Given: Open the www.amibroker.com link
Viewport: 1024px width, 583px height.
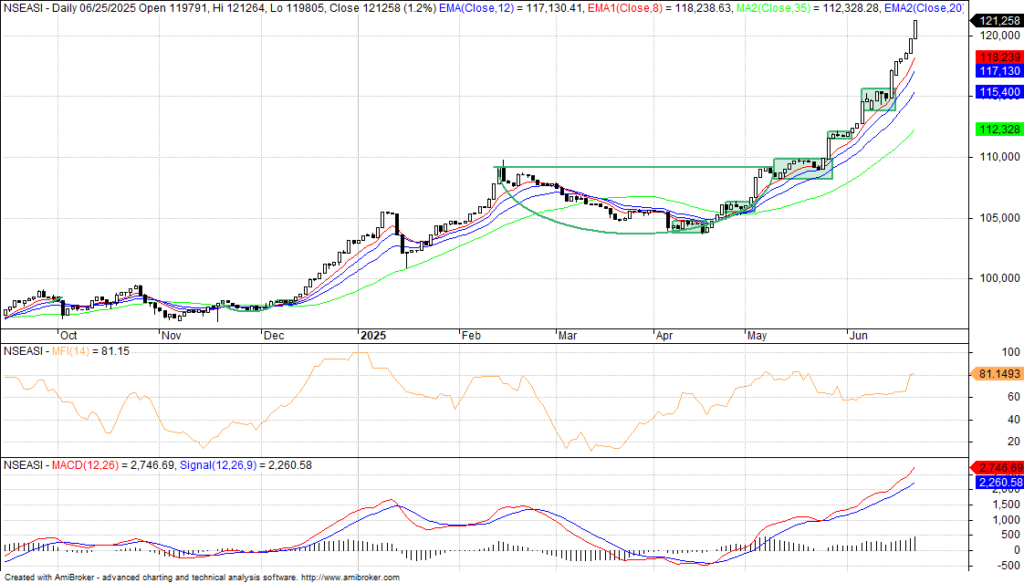Looking at the screenshot, I should (x=350, y=577).
